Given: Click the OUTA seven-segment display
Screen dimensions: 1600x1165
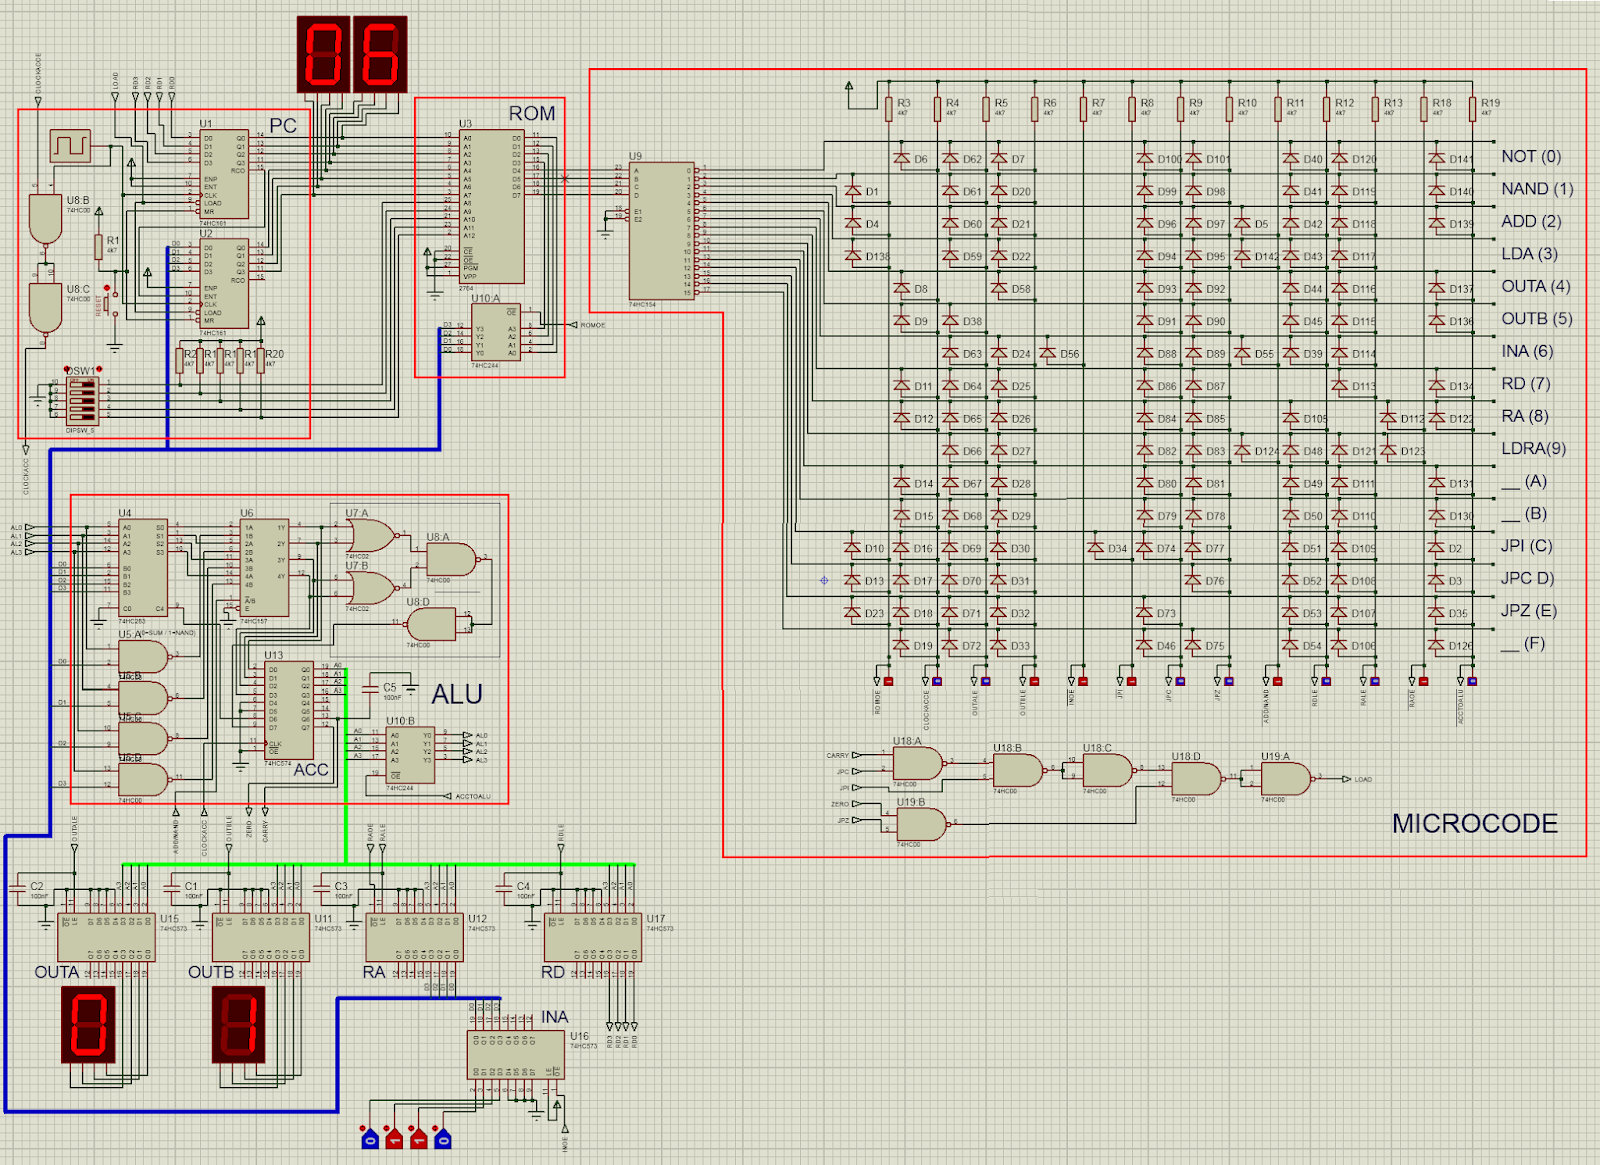Looking at the screenshot, I should [90, 1024].
